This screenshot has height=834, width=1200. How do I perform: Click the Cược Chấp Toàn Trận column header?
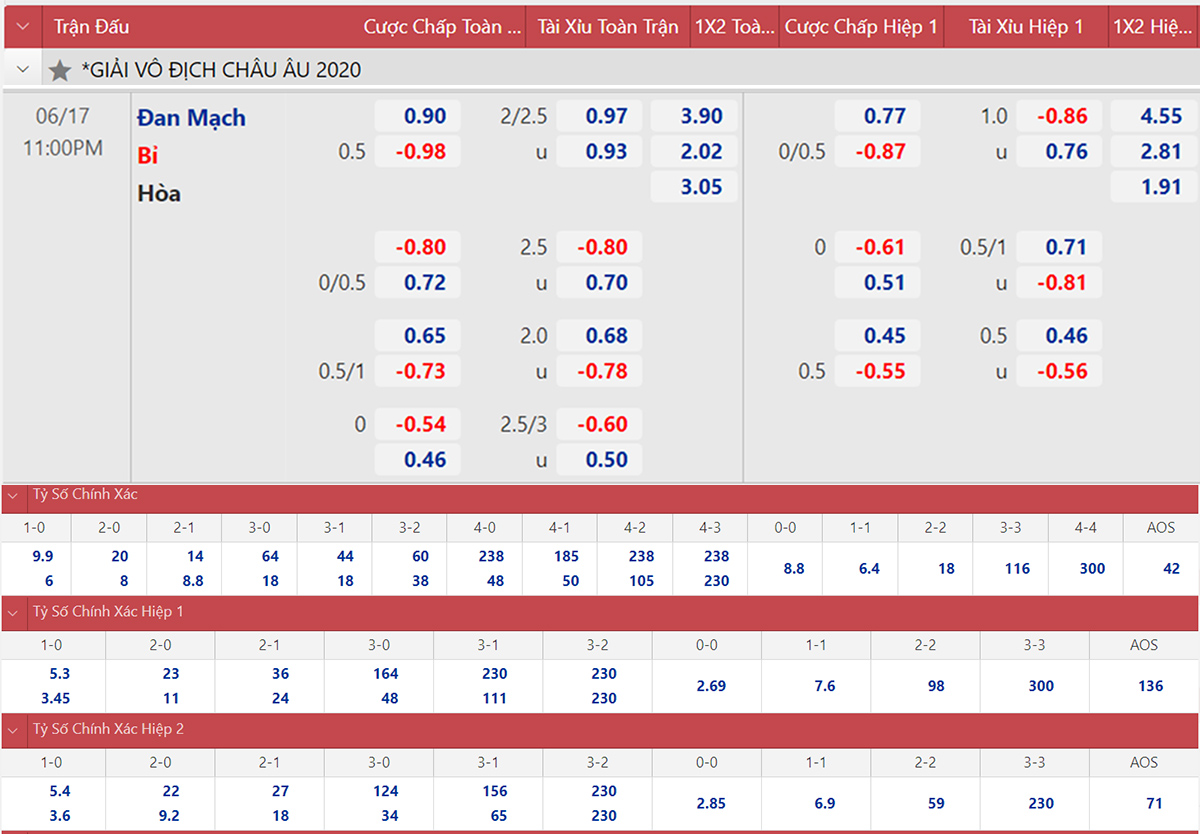pyautogui.click(x=442, y=26)
